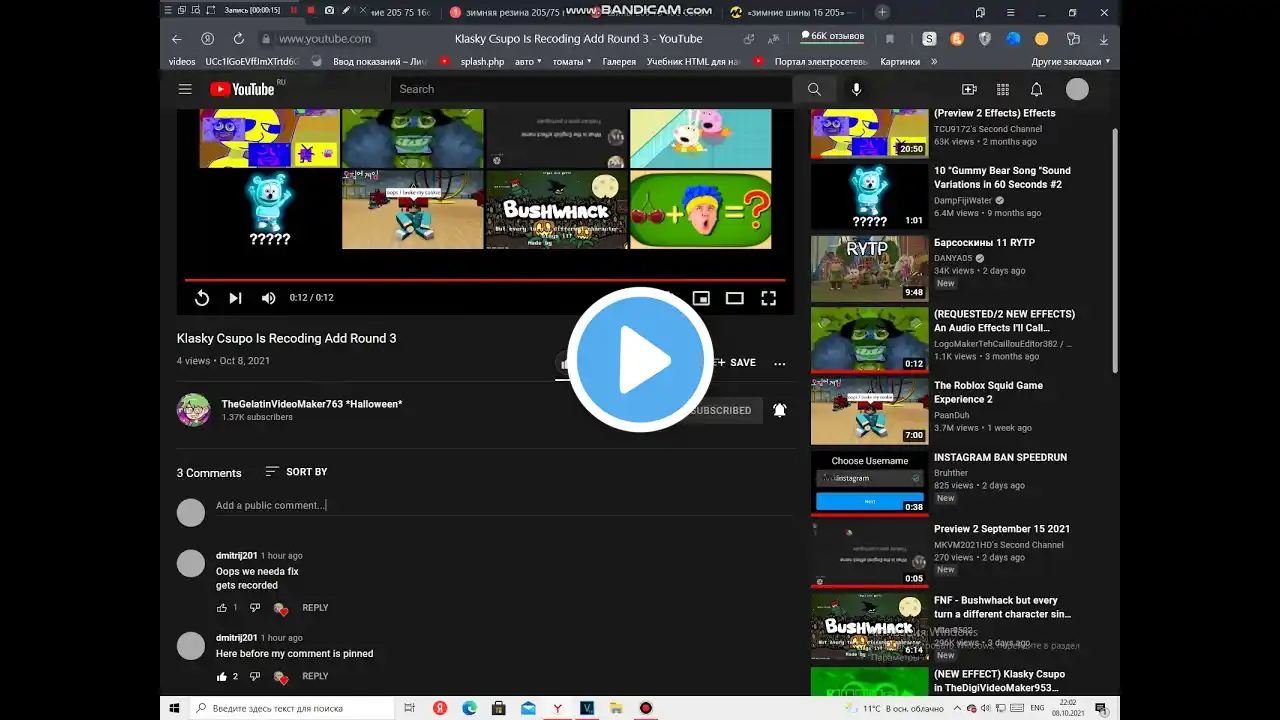Viewport: 1280px width, 720px height.
Task: Open TheGelatinVideoMaker763 channel link
Action: tap(311, 404)
